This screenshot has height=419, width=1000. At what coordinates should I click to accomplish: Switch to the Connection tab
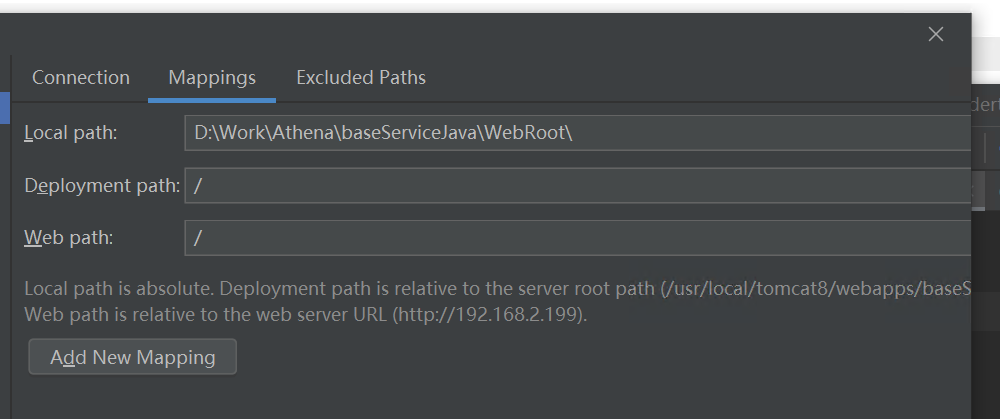pyautogui.click(x=80, y=78)
